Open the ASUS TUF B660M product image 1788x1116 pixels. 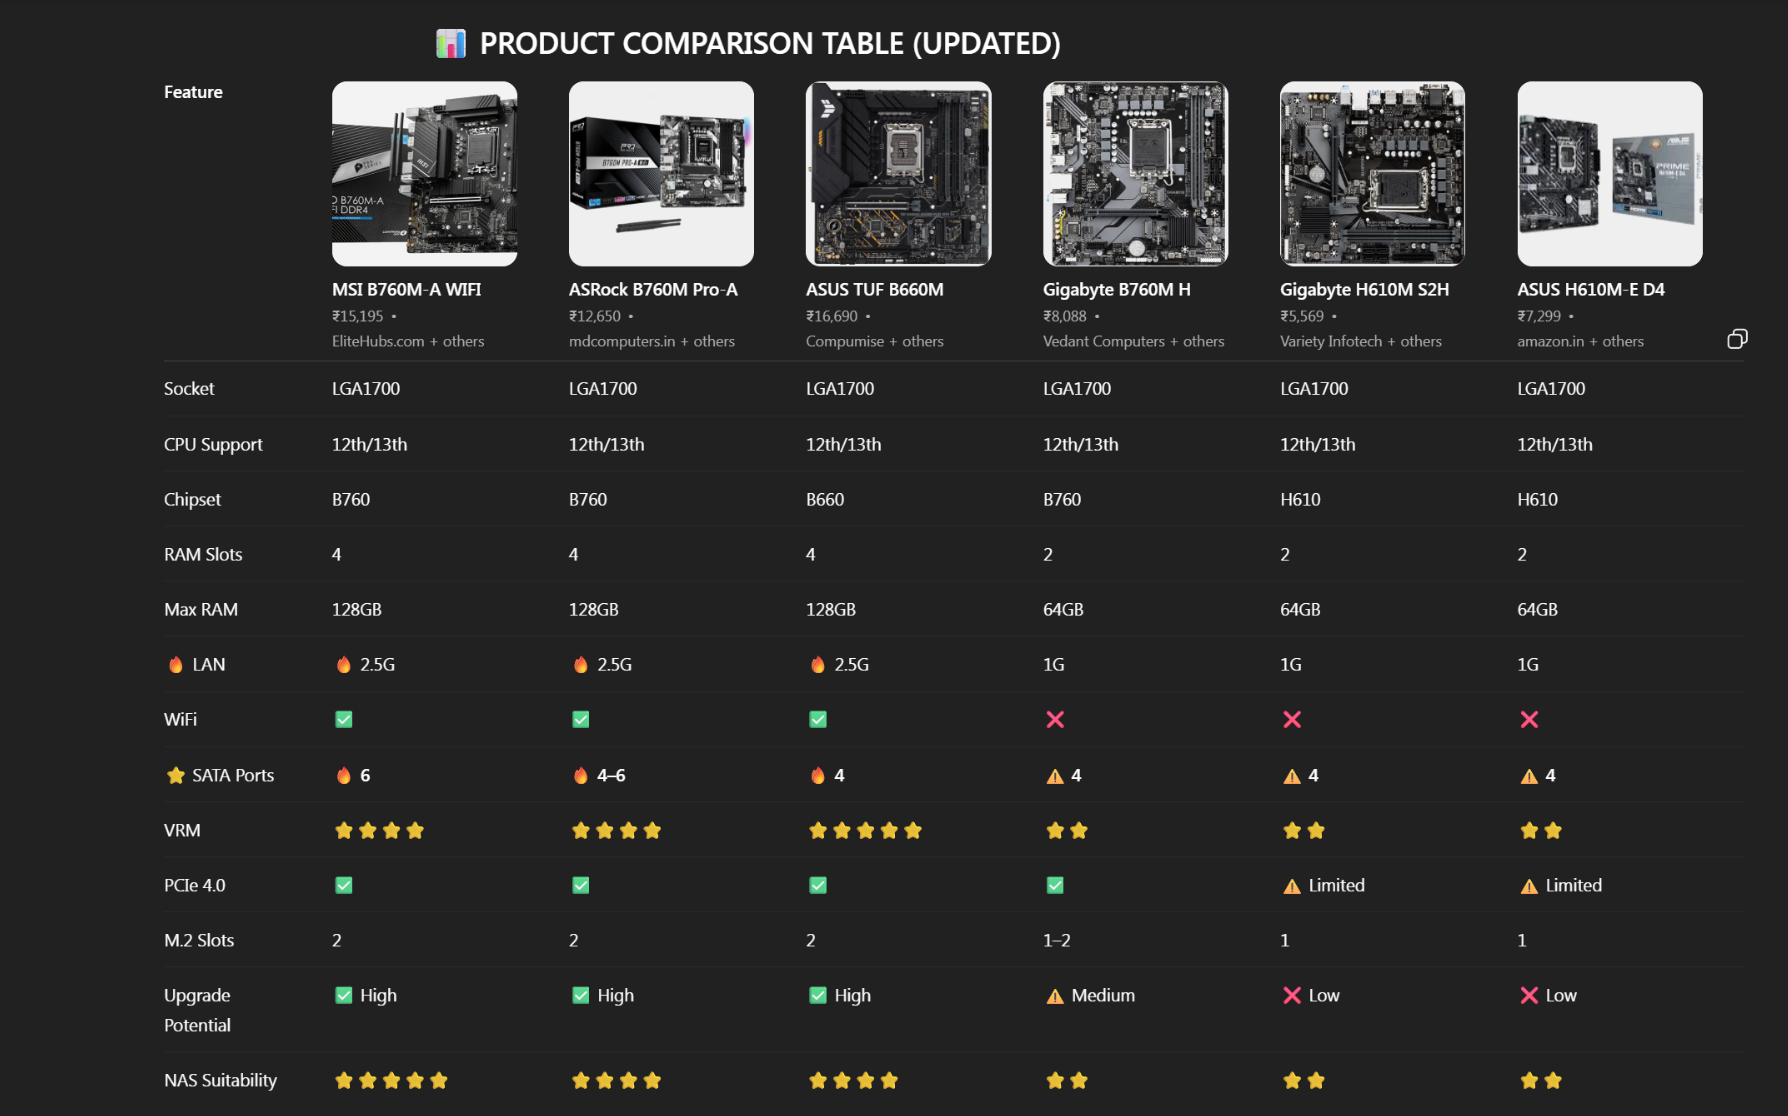(899, 174)
